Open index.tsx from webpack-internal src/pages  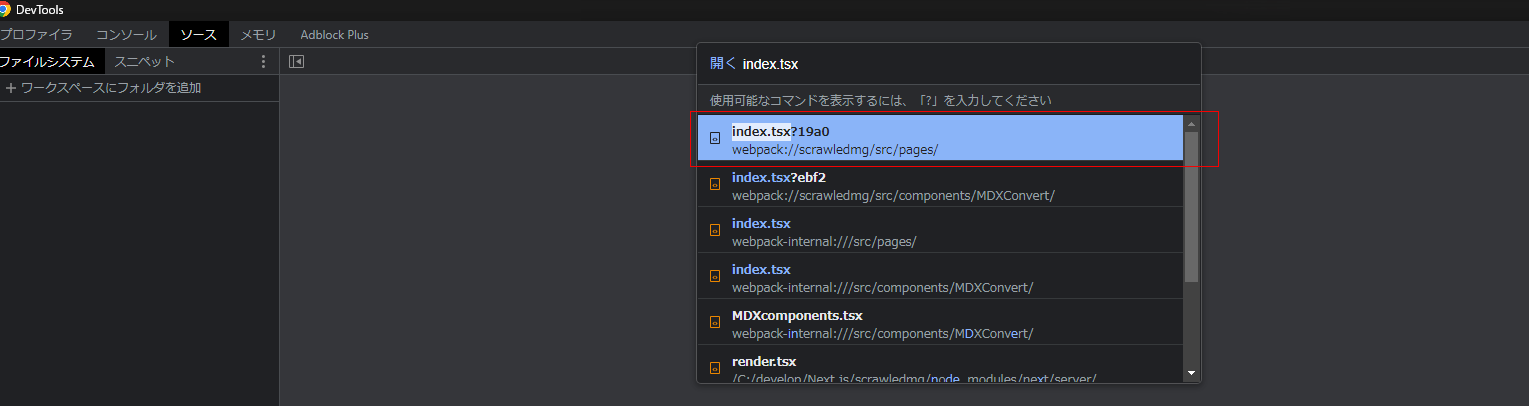point(940,231)
